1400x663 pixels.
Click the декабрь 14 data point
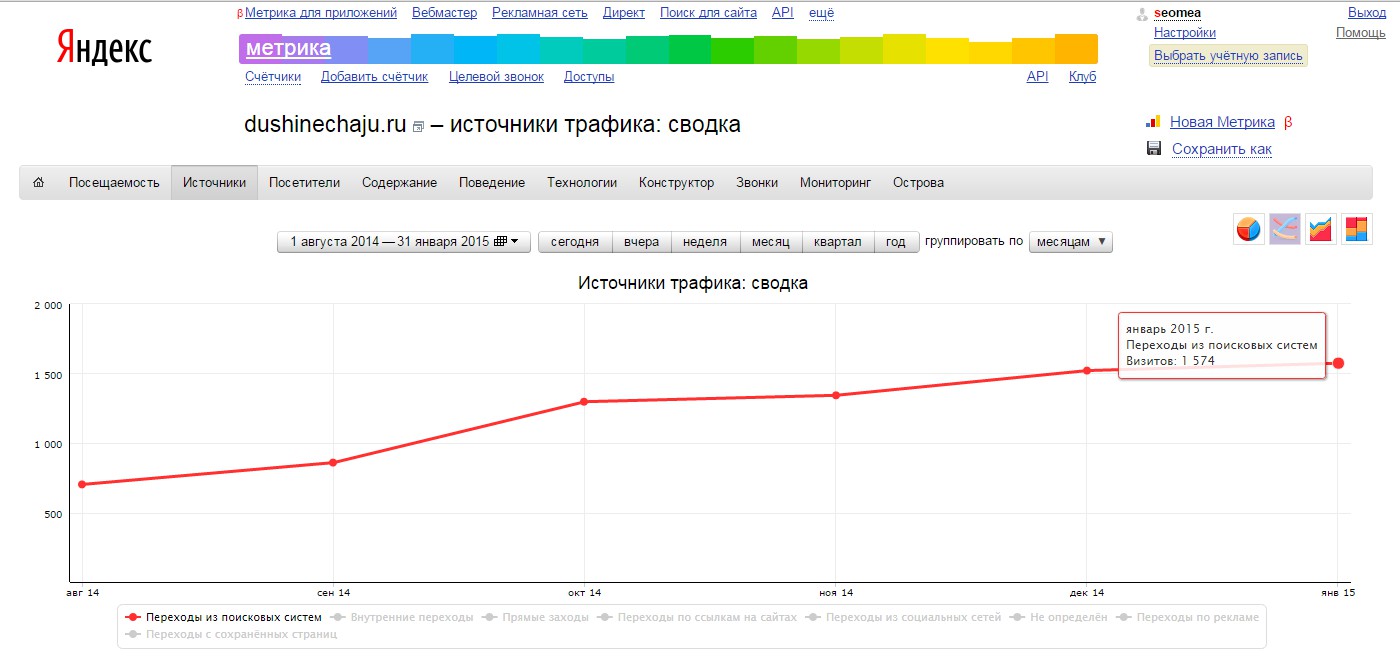click(x=1087, y=371)
